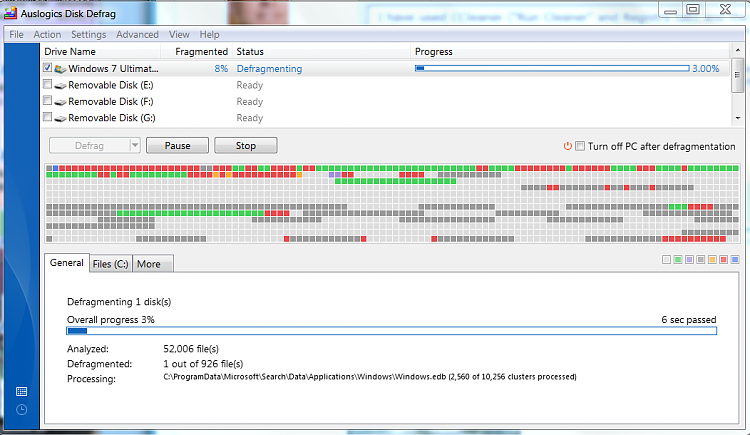This screenshot has width=750, height=435.
Task: Click the white legend color swatch
Action: (666, 259)
